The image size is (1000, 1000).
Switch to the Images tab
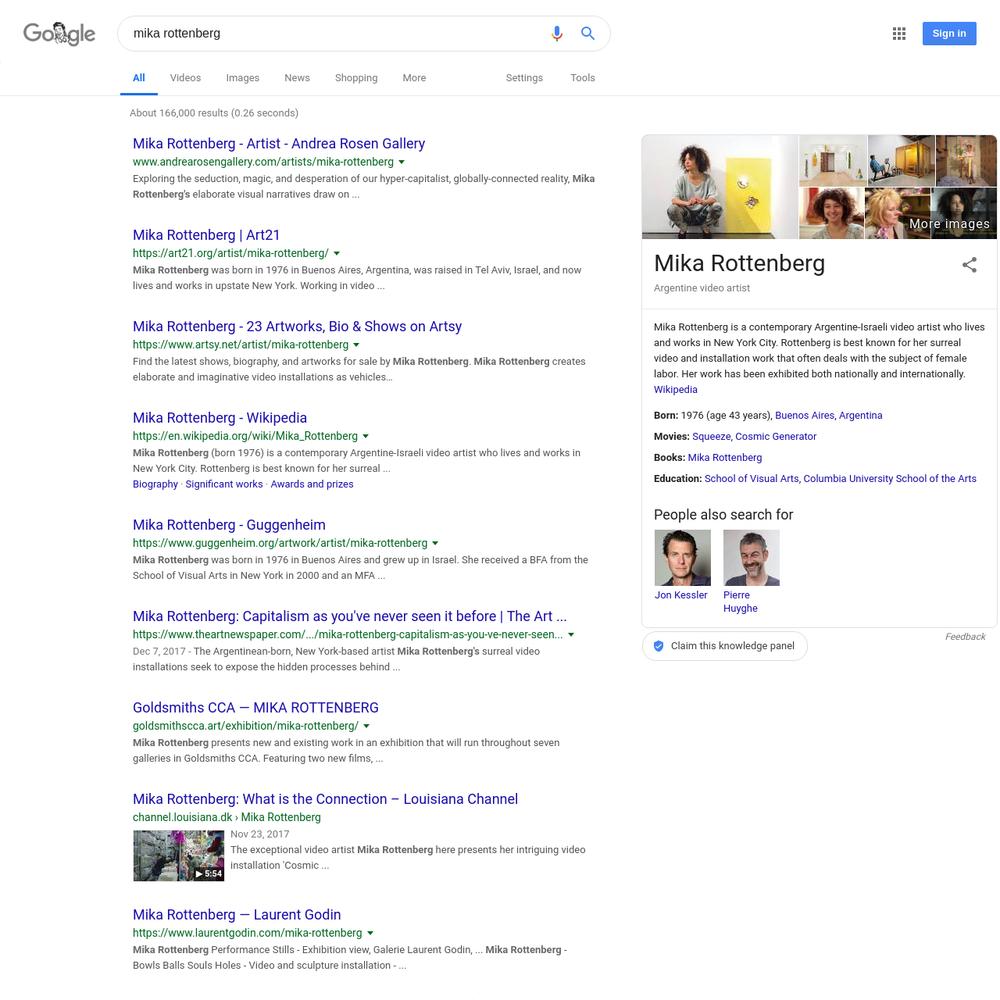click(242, 78)
